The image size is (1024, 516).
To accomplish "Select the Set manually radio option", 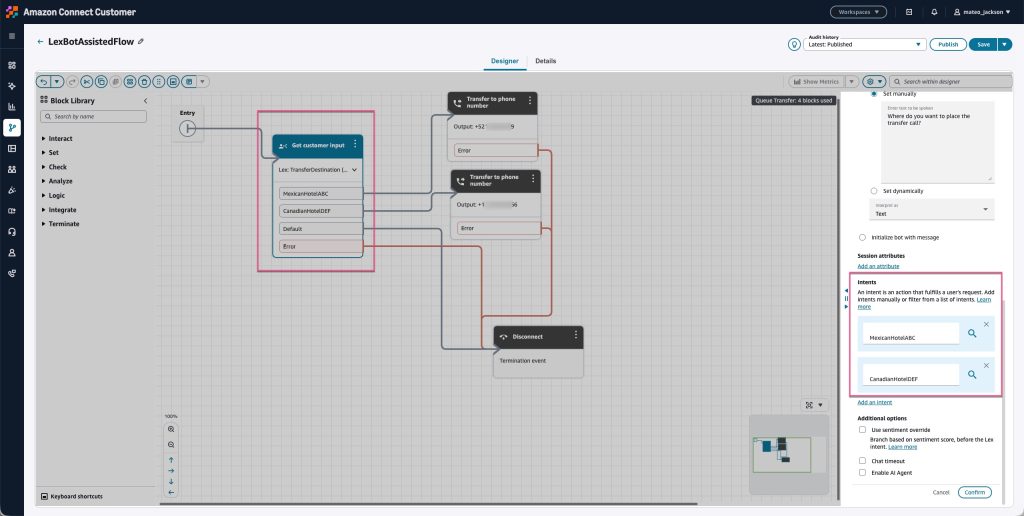I will [x=874, y=94].
